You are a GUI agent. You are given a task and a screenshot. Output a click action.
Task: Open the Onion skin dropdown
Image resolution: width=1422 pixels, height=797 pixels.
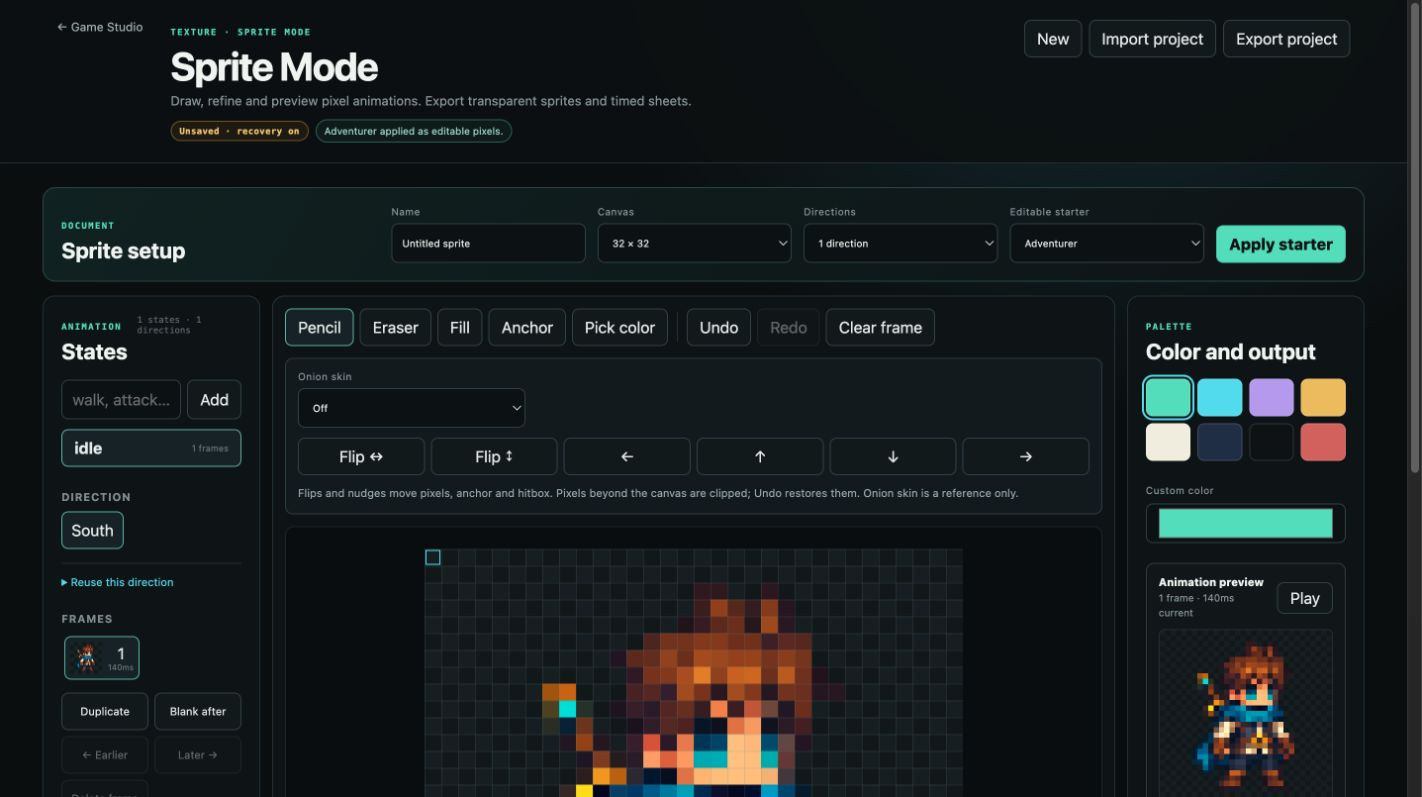(411, 408)
